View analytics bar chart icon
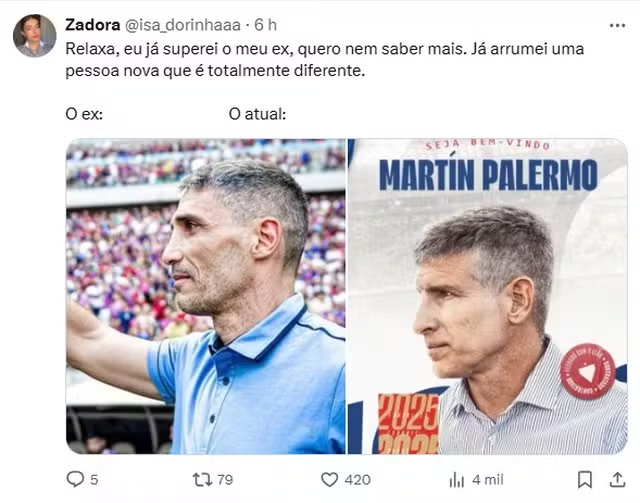This screenshot has width=640, height=503. tap(457, 480)
